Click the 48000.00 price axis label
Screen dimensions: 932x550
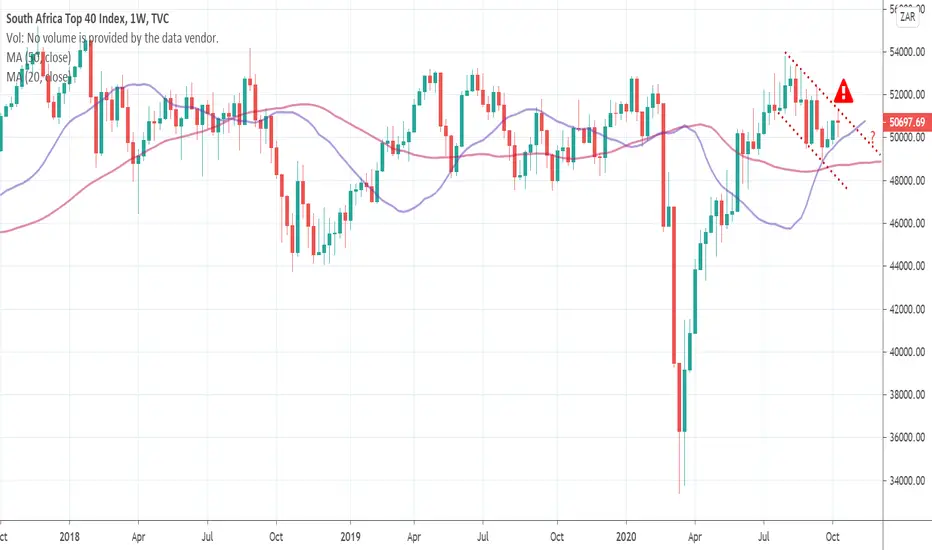point(907,181)
